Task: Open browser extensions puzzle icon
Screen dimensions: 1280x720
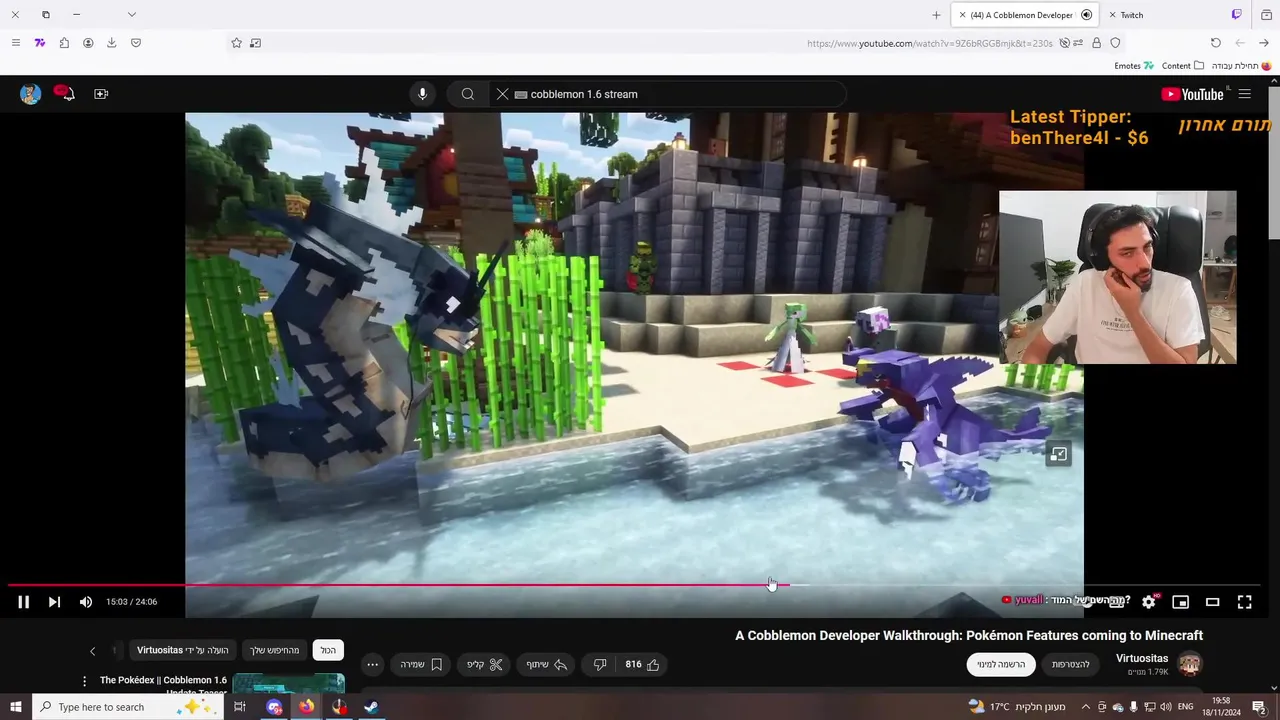Action: tap(64, 43)
